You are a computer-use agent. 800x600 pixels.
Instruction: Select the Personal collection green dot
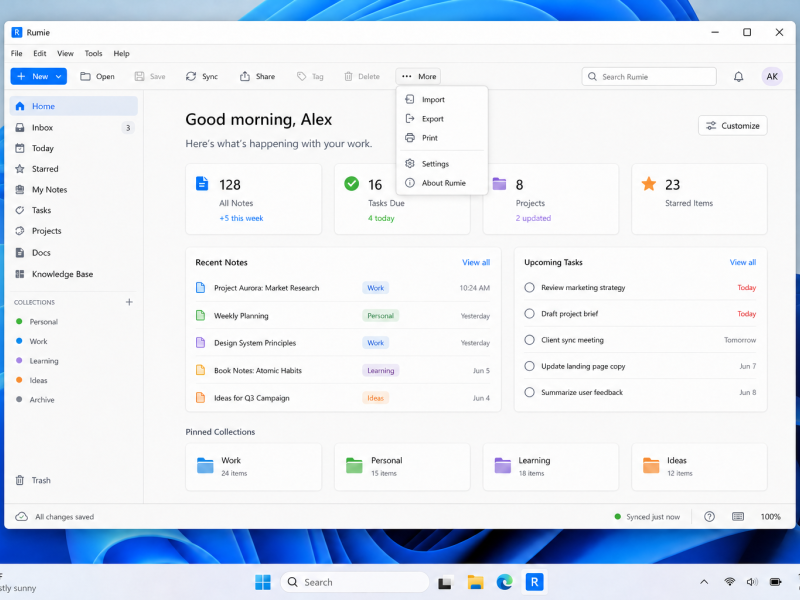click(x=19, y=321)
